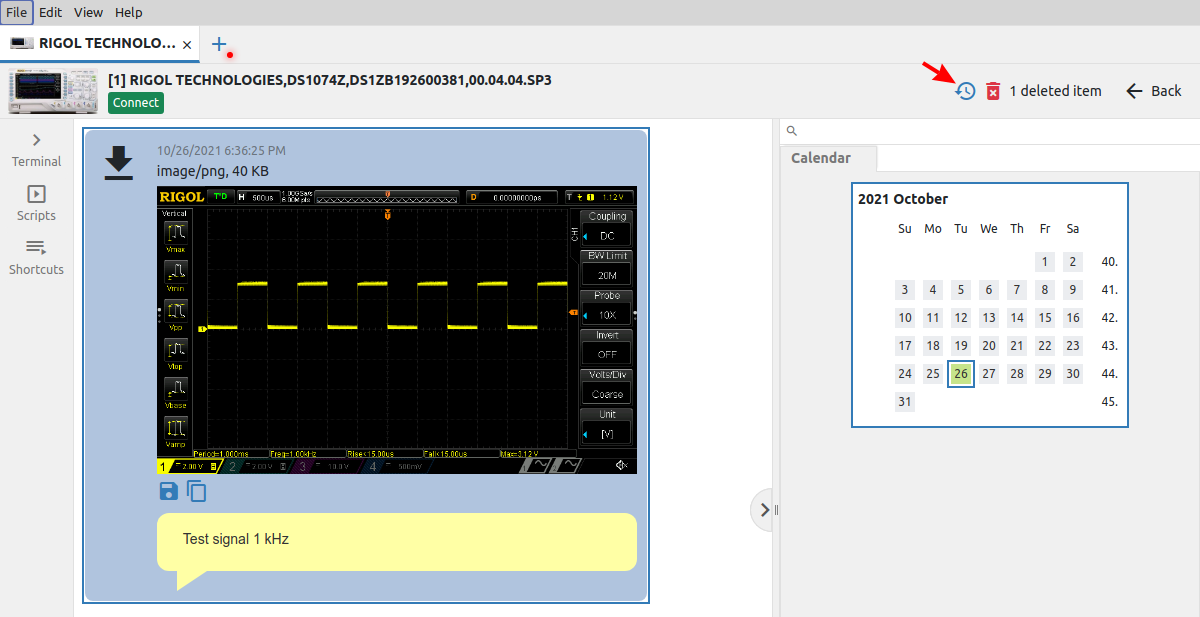The height and width of the screenshot is (617, 1200).
Task: Select October 30 in the calendar
Action: (x=1073, y=374)
